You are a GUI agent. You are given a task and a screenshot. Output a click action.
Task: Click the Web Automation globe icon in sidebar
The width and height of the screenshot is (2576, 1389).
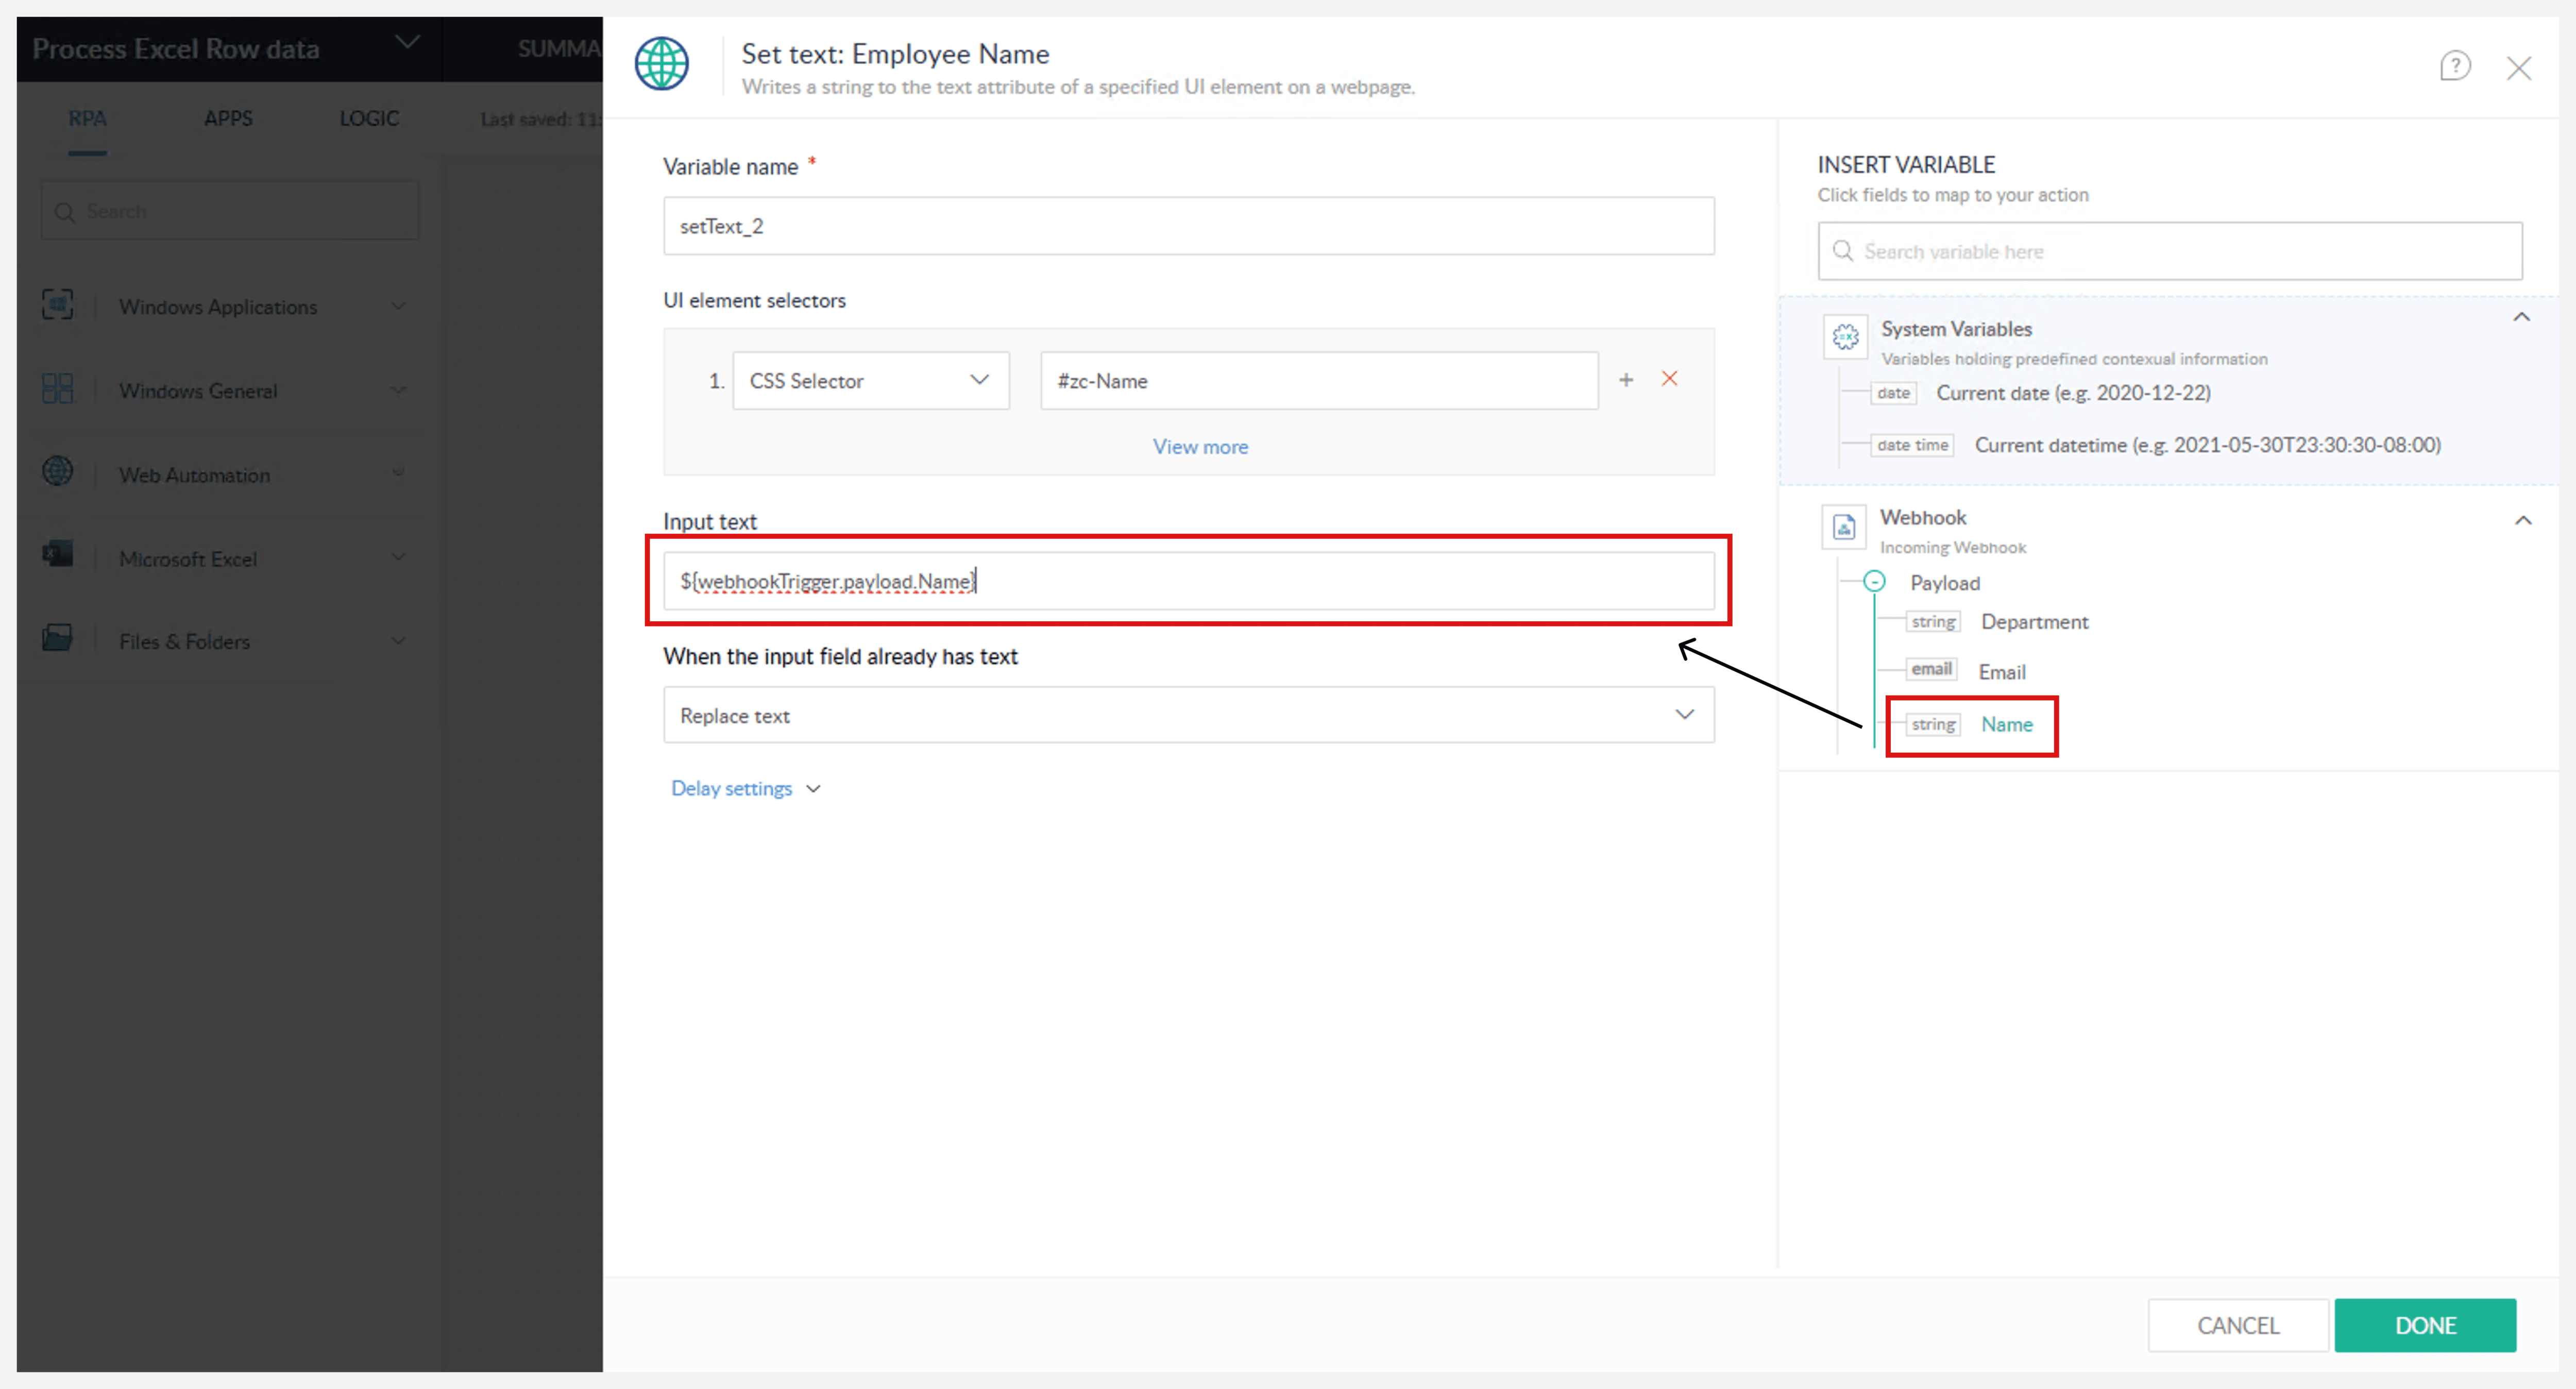coord(58,472)
